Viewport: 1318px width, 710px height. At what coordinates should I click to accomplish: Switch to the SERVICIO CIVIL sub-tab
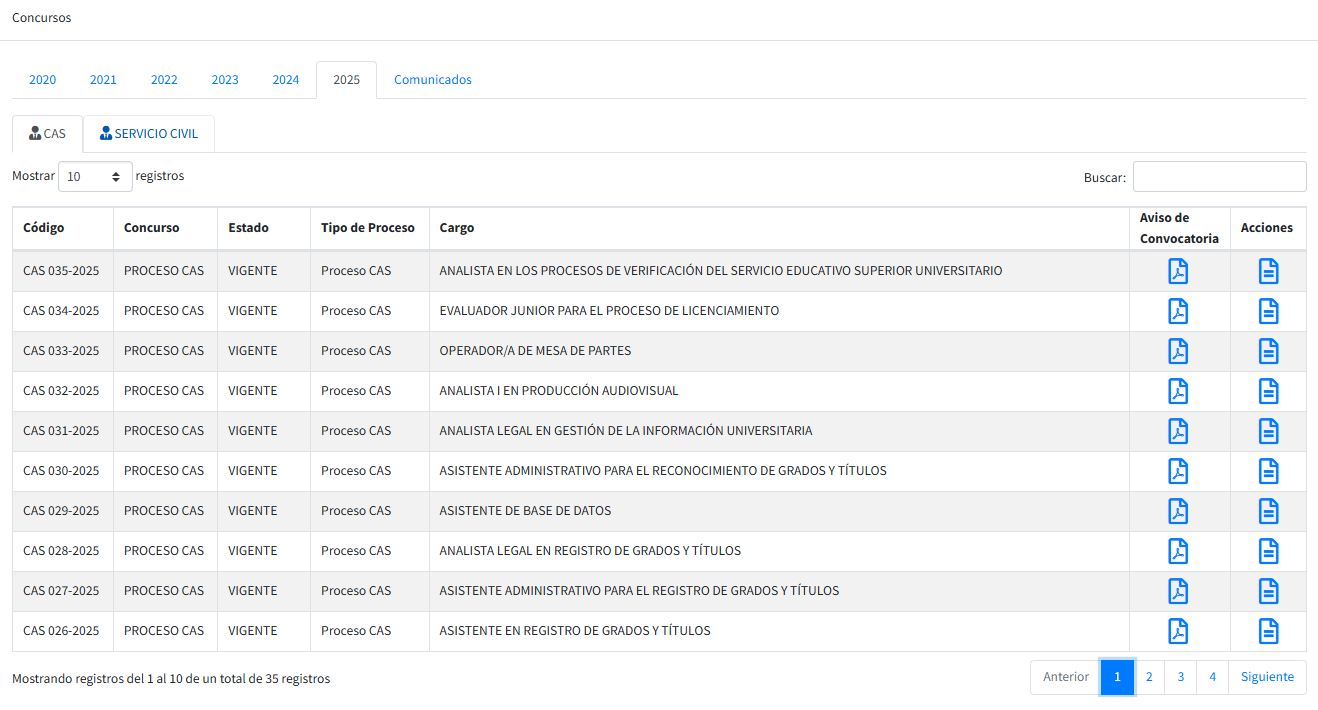[x=149, y=134]
